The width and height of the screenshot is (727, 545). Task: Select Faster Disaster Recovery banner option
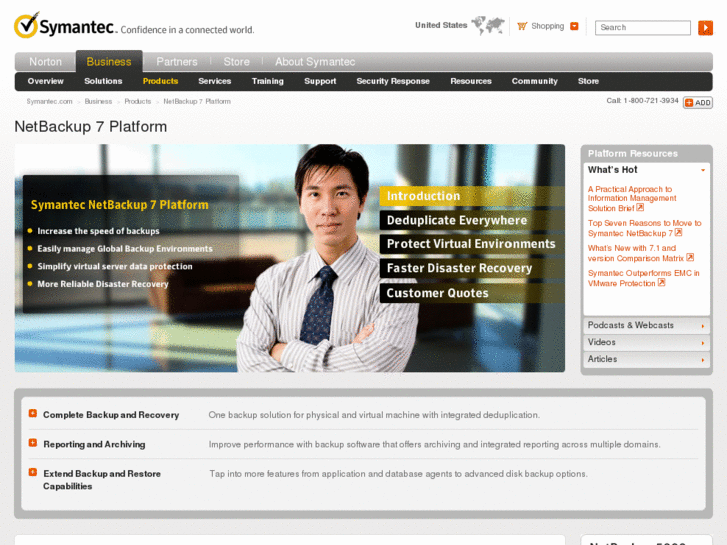click(x=472, y=268)
